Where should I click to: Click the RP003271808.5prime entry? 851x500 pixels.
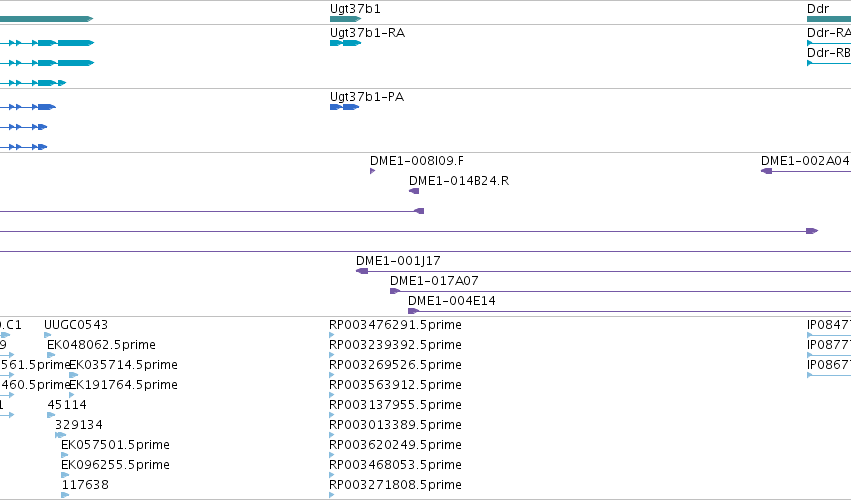(x=395, y=485)
